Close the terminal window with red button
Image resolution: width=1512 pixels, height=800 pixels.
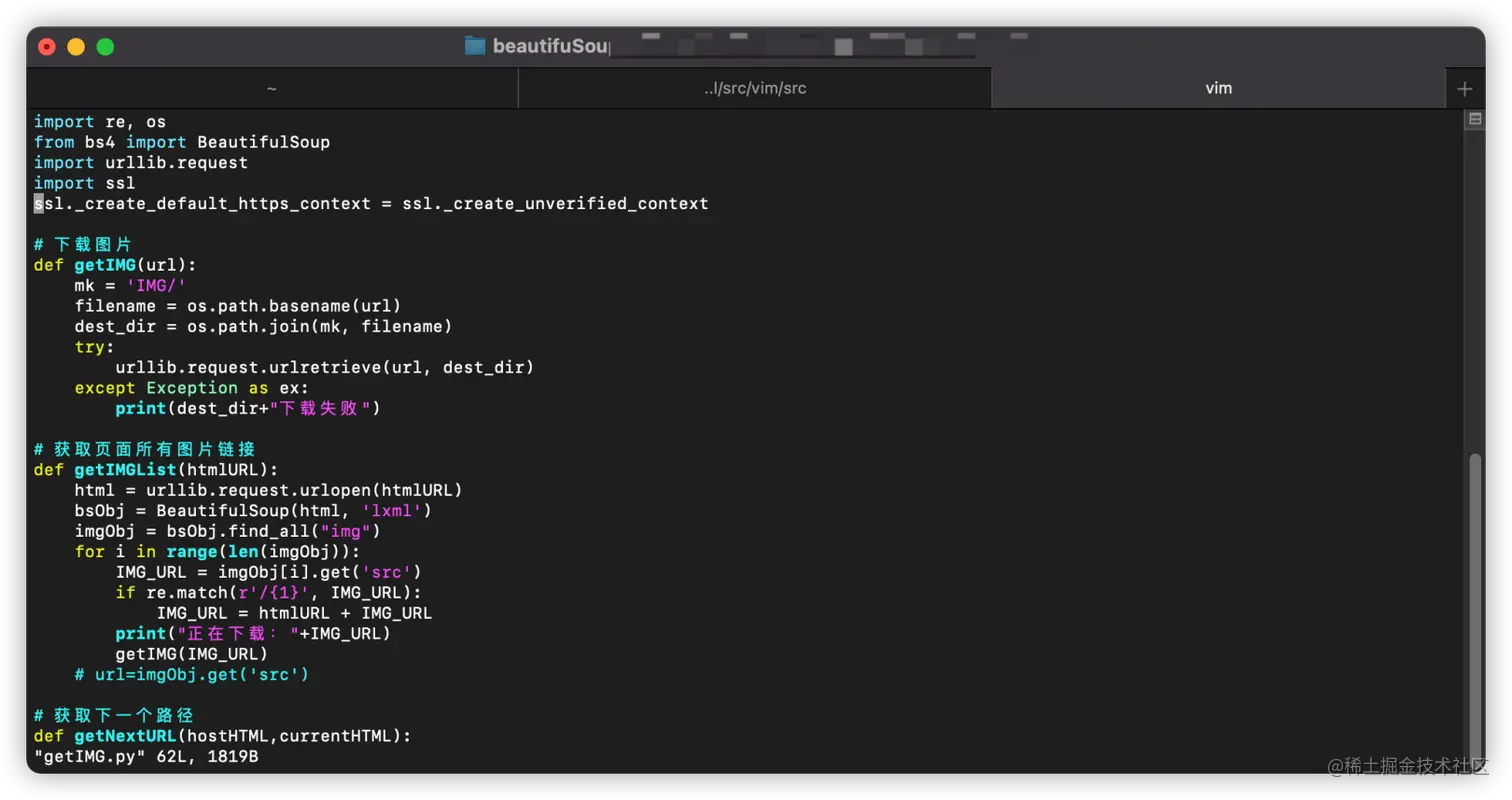click(x=47, y=46)
